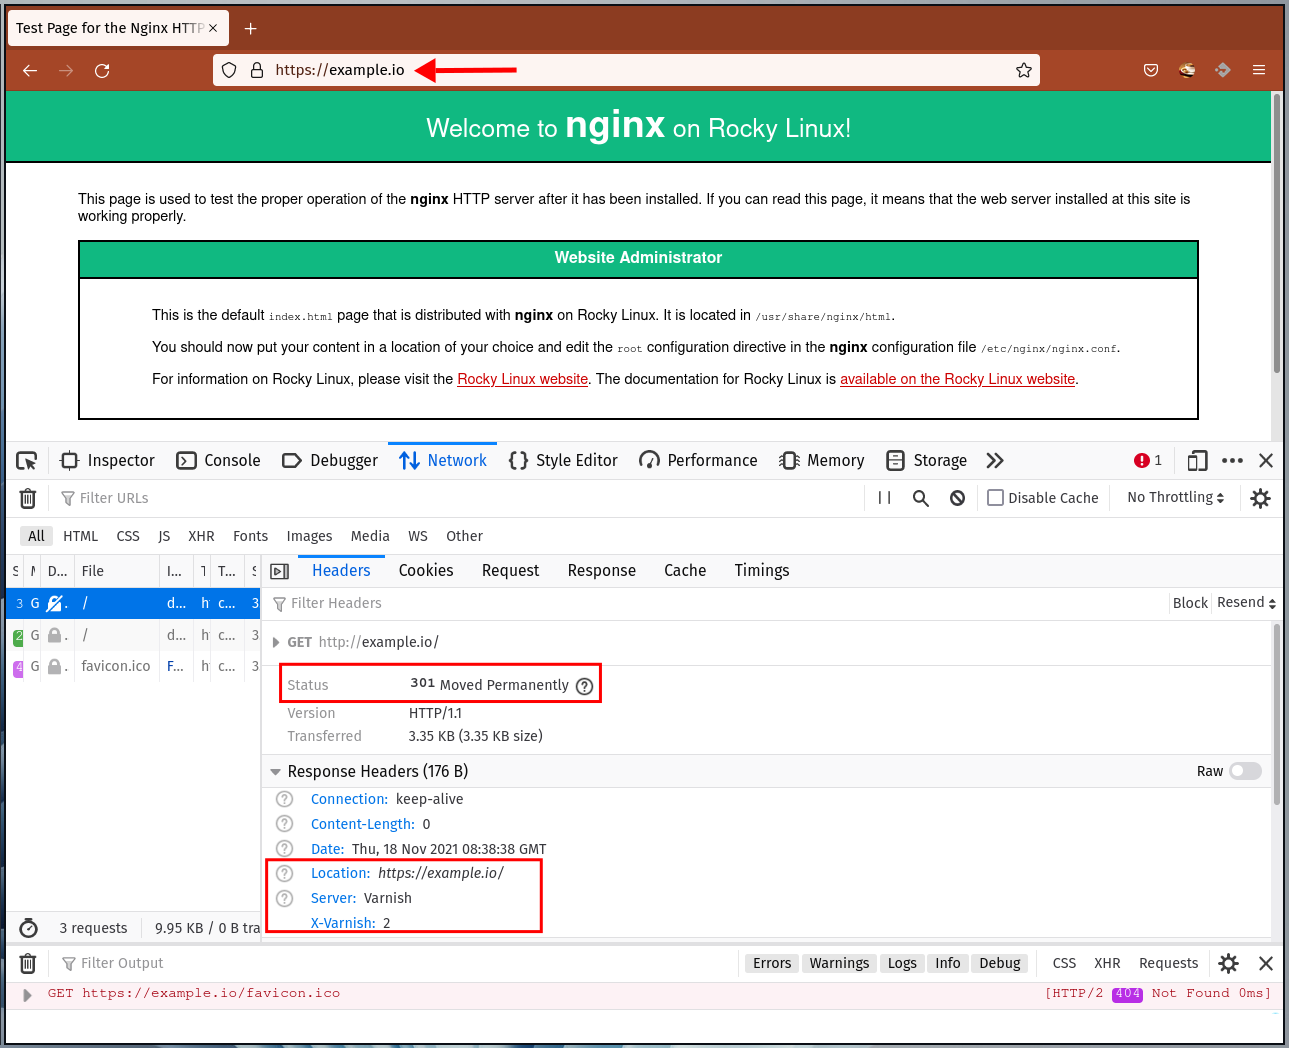Image resolution: width=1289 pixels, height=1048 pixels.
Task: Open console settings gear
Action: point(1229,963)
